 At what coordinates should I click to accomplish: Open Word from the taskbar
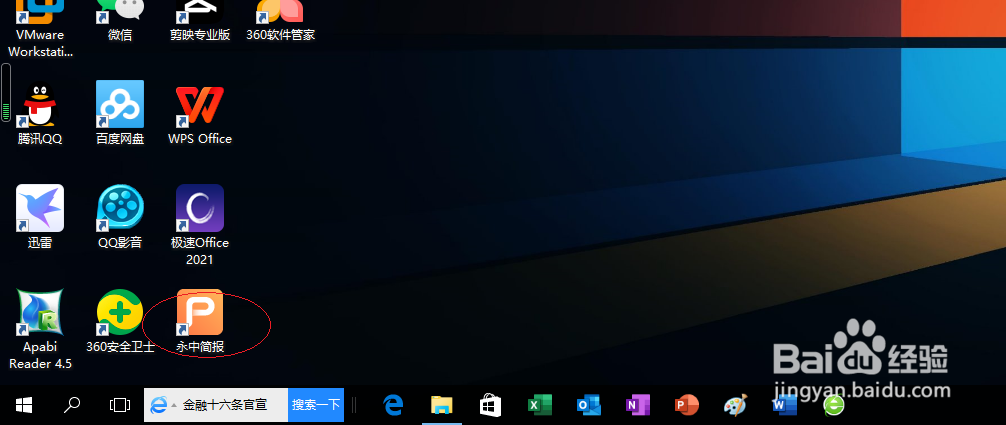pos(784,405)
